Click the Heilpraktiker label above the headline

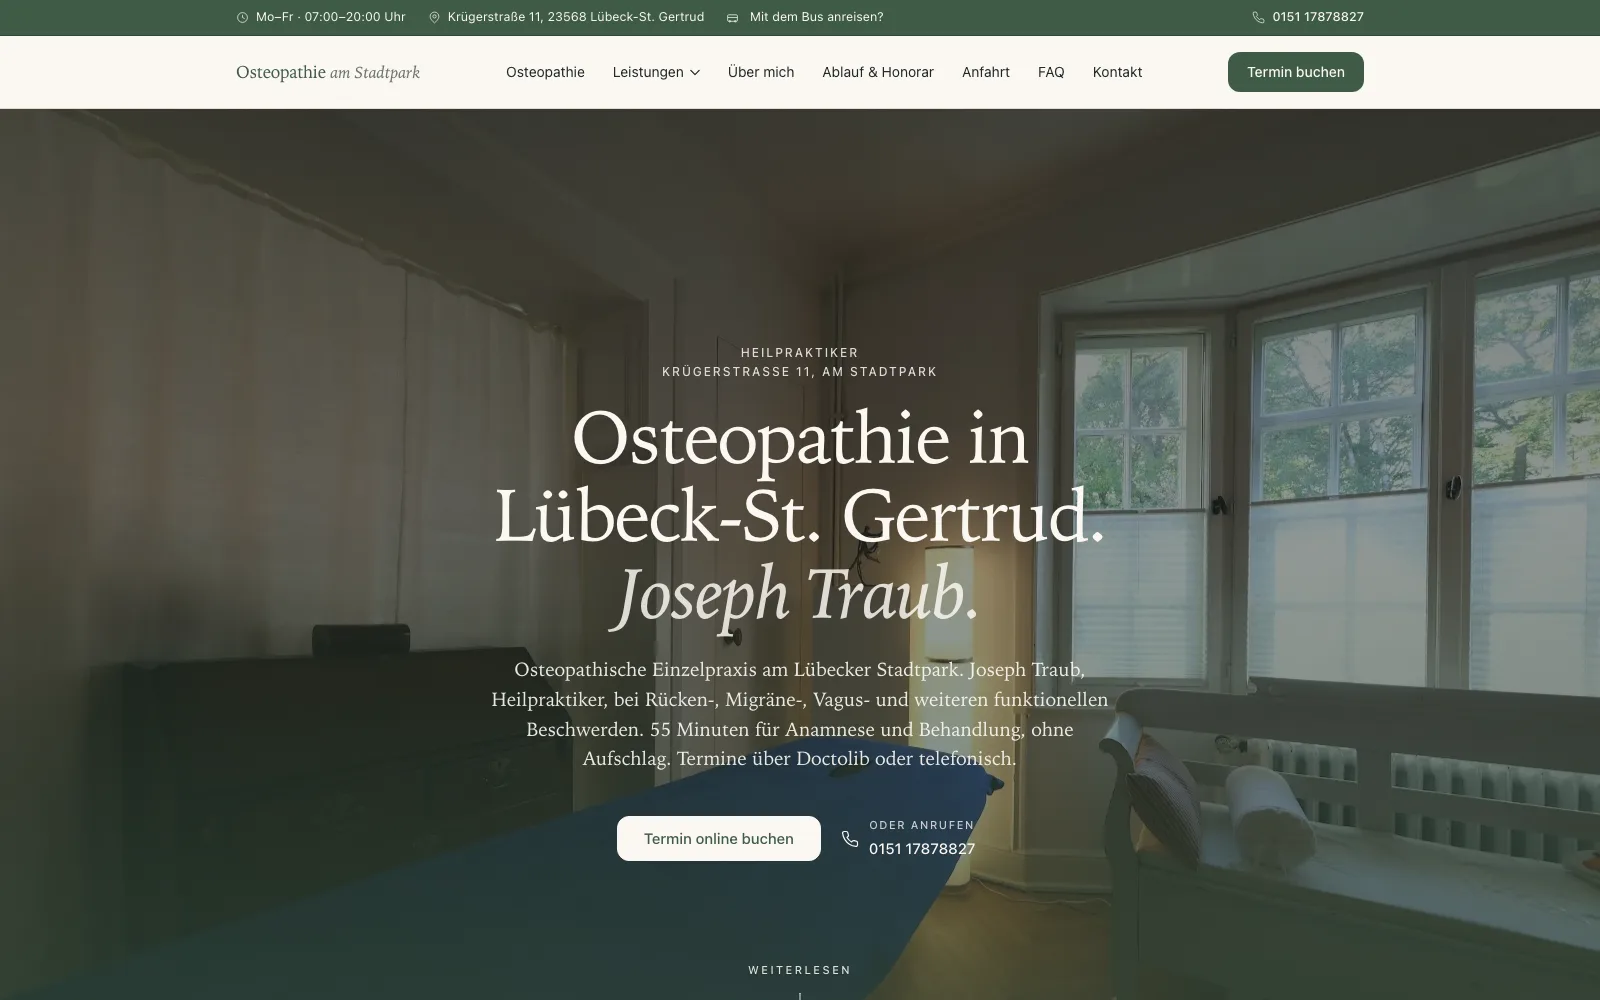(x=800, y=353)
